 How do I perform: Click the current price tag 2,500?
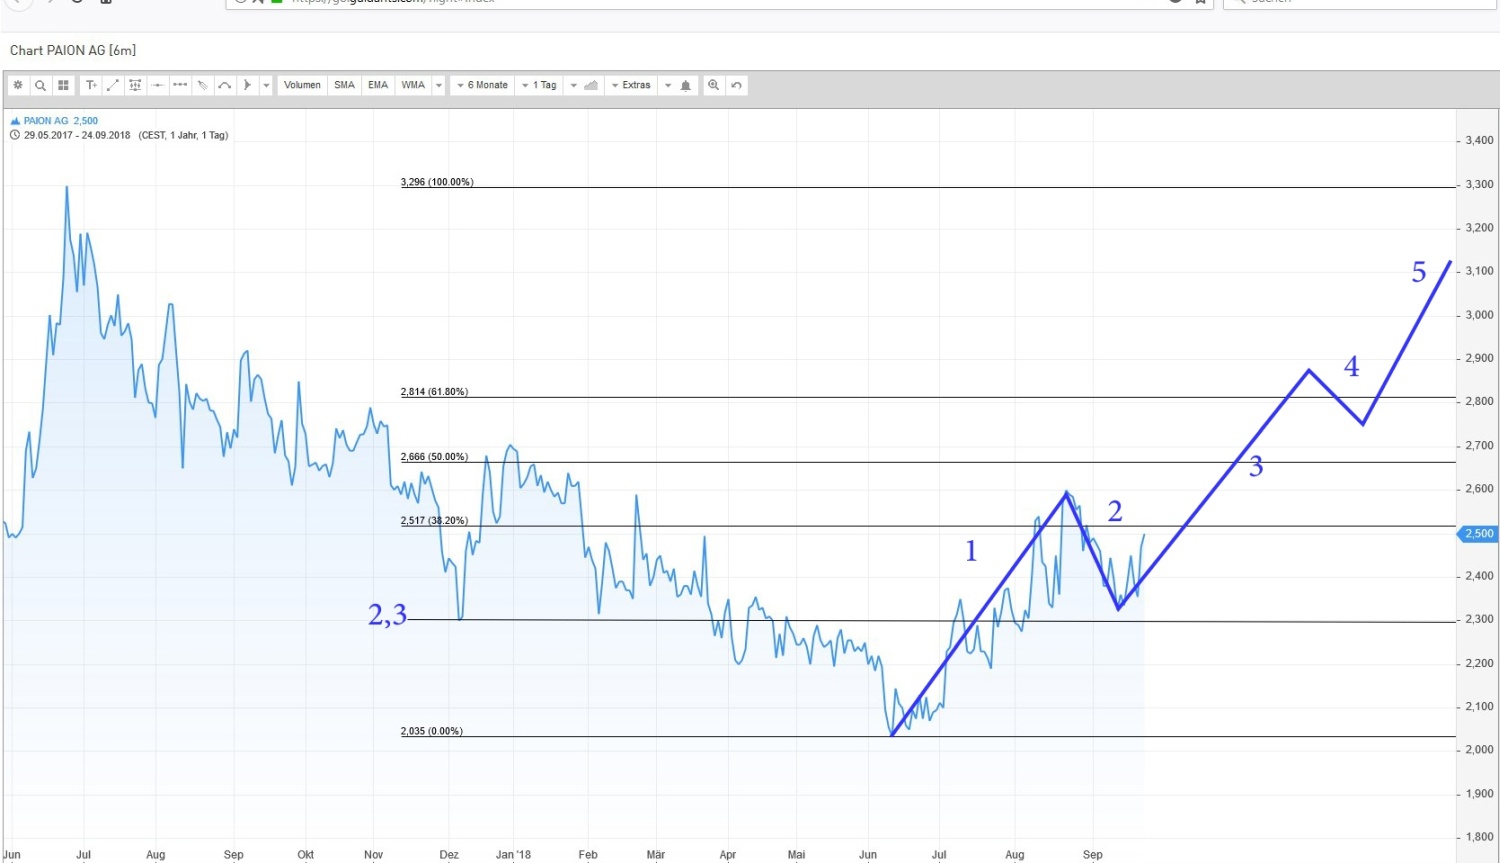click(x=1478, y=534)
